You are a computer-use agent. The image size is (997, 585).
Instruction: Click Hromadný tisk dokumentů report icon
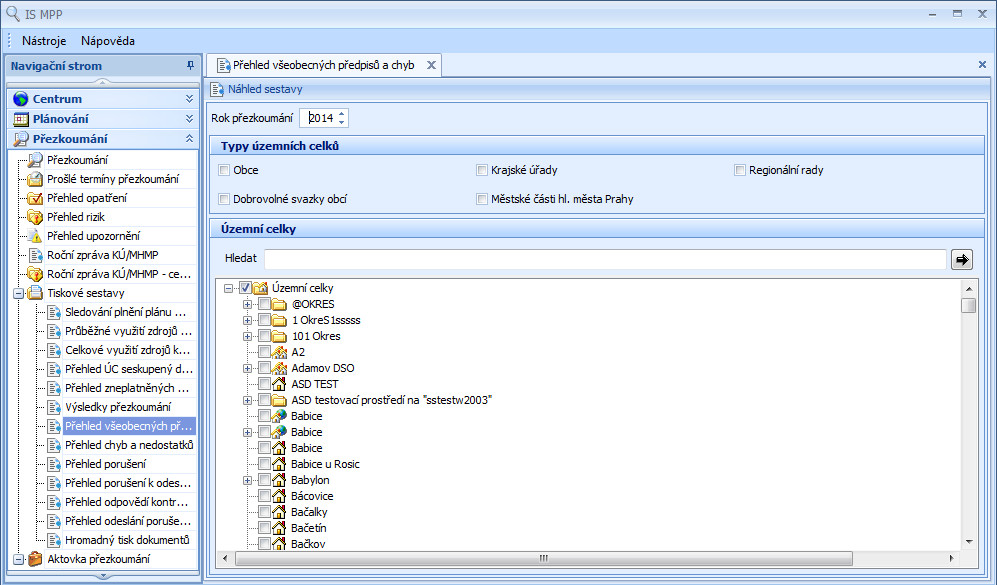click(53, 540)
